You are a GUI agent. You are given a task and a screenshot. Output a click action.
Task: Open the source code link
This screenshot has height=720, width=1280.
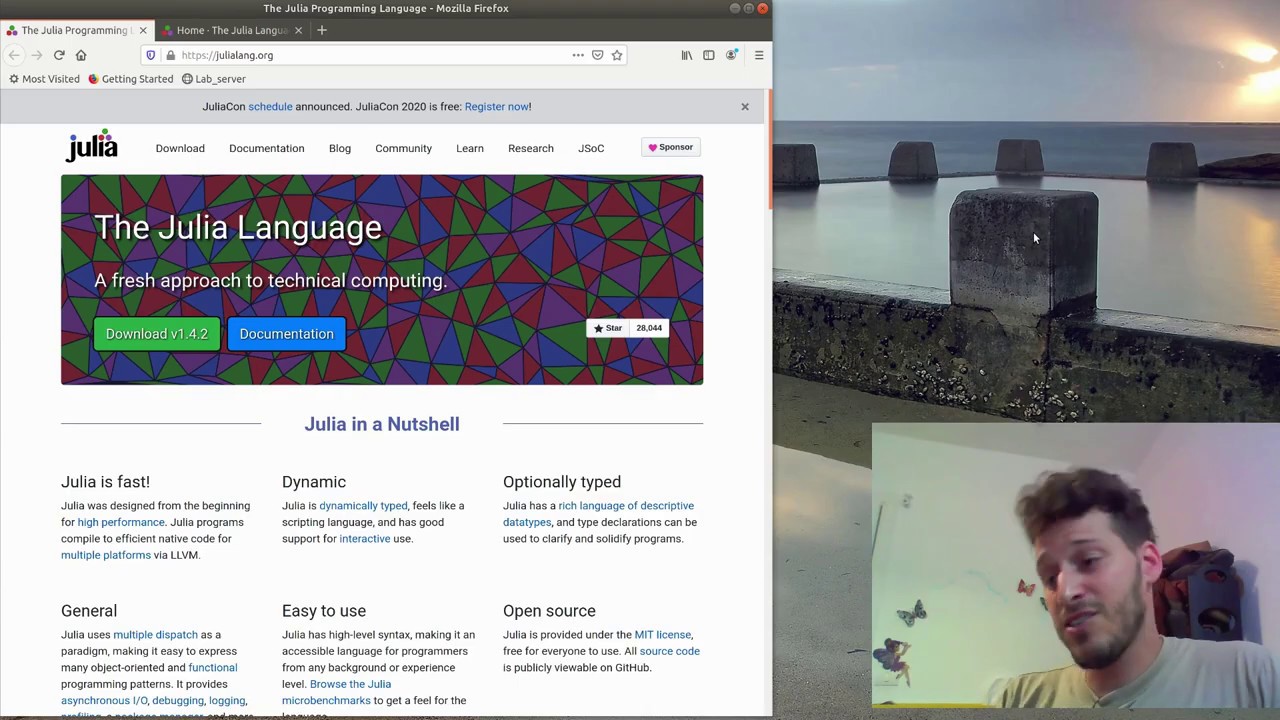(x=670, y=651)
